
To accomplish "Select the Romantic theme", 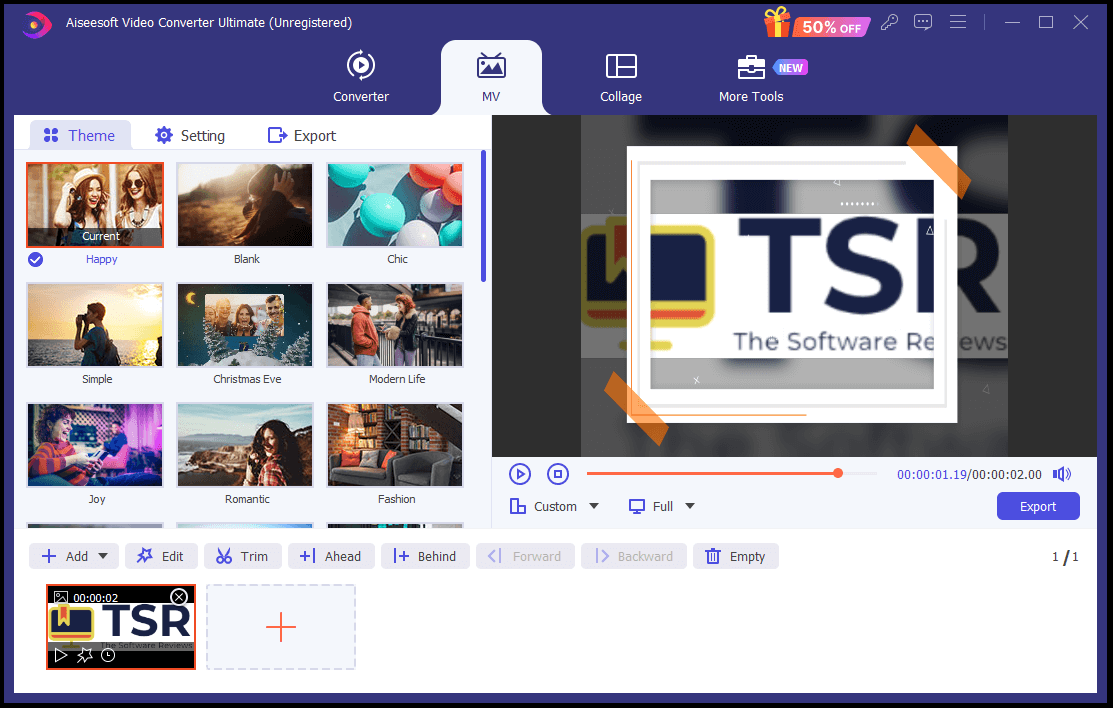I will click(245, 445).
